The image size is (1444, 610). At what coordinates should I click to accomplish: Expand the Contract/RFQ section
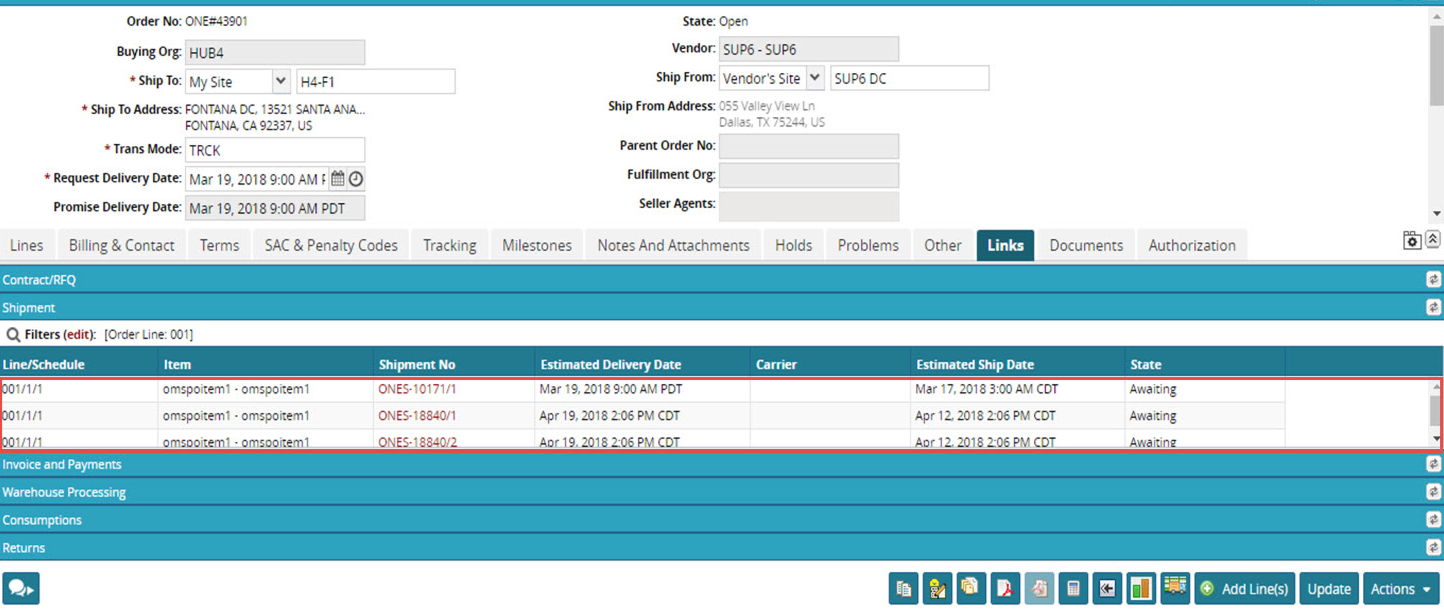(x=720, y=280)
